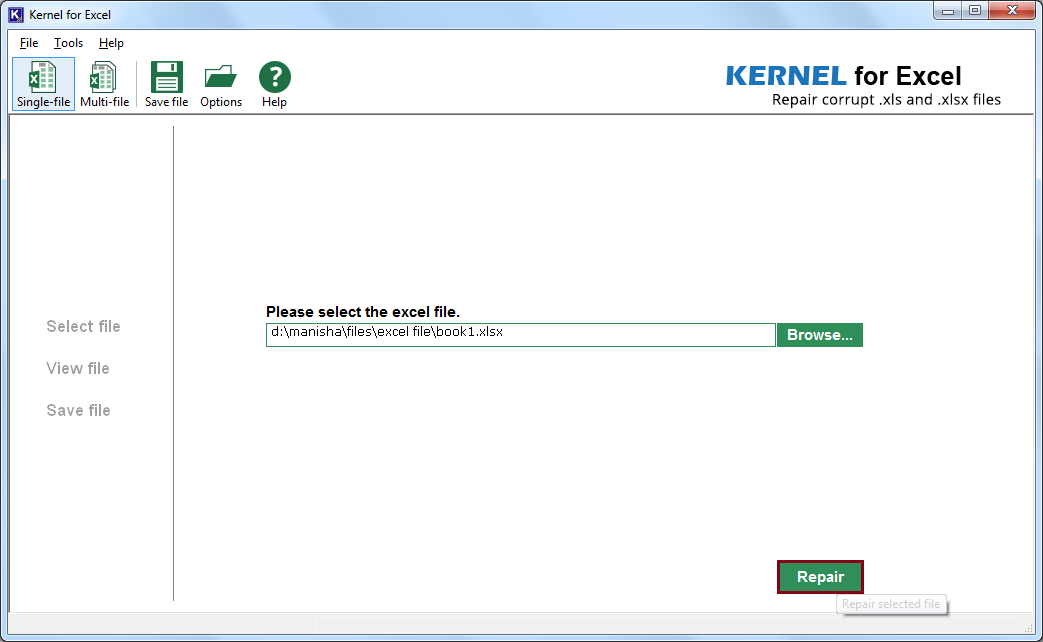
Task: Open the Tools menu
Action: 68,43
